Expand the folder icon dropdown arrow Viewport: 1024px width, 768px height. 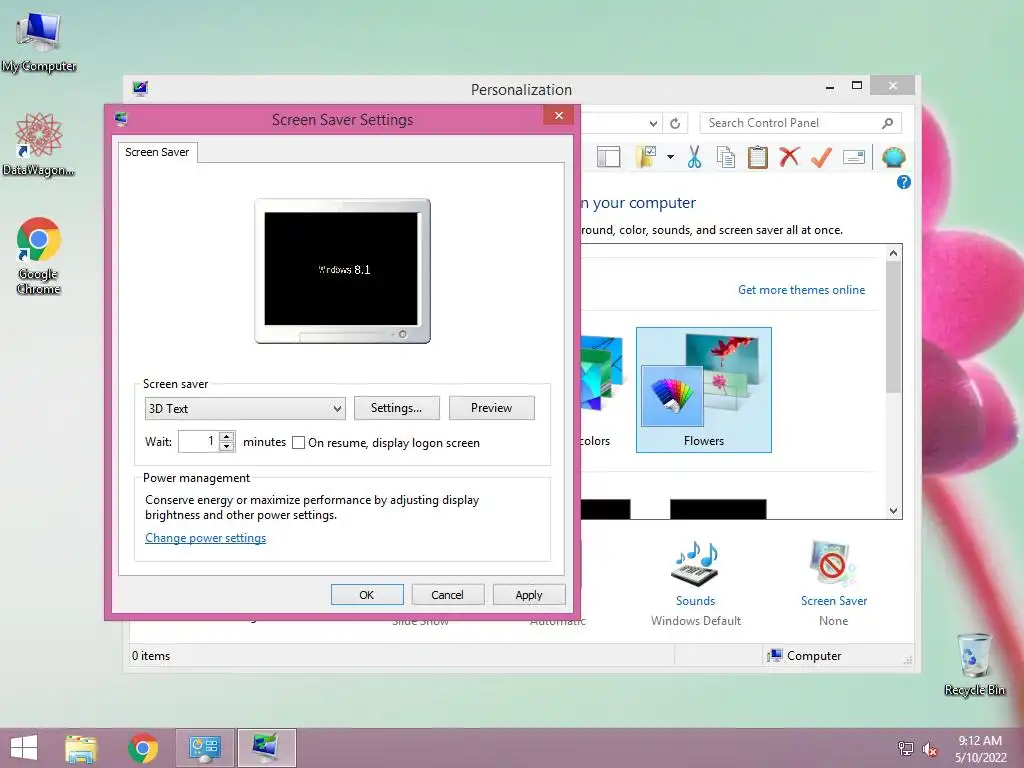pyautogui.click(x=670, y=157)
